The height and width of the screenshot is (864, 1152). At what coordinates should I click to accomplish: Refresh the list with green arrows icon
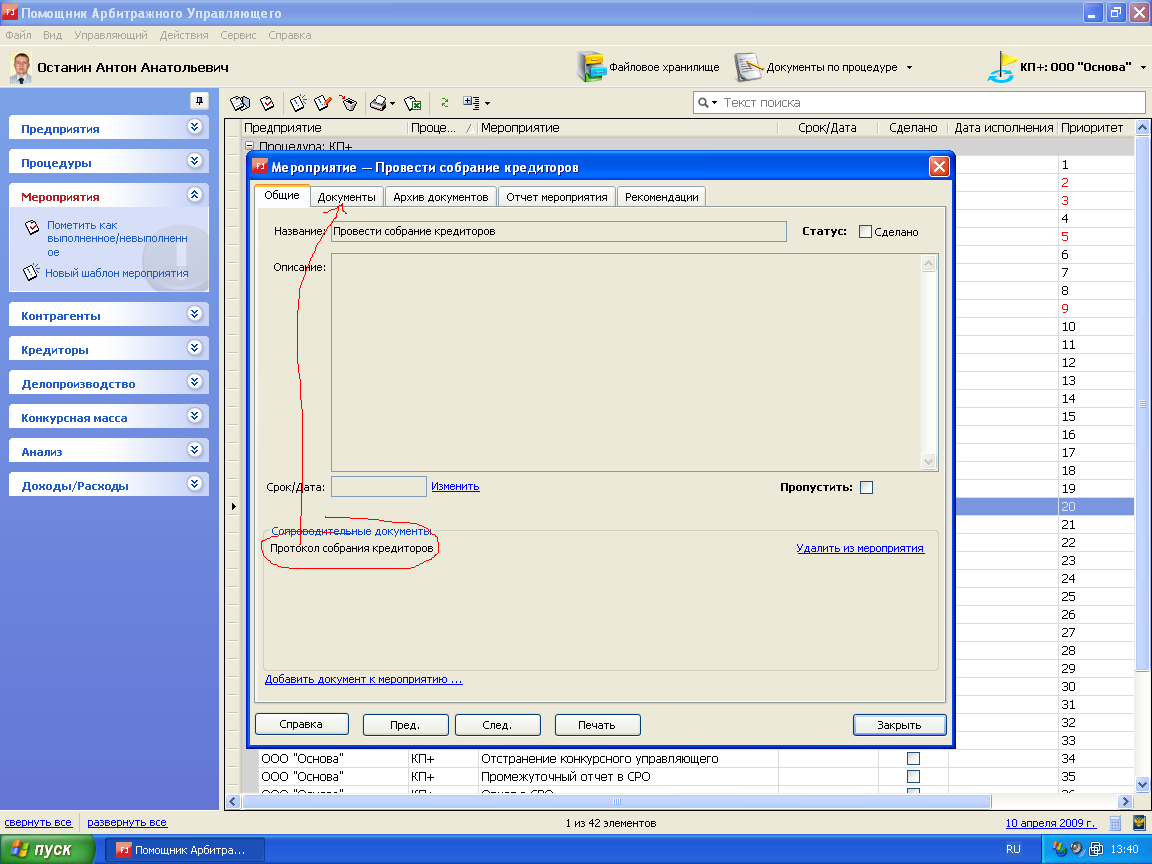tap(444, 103)
